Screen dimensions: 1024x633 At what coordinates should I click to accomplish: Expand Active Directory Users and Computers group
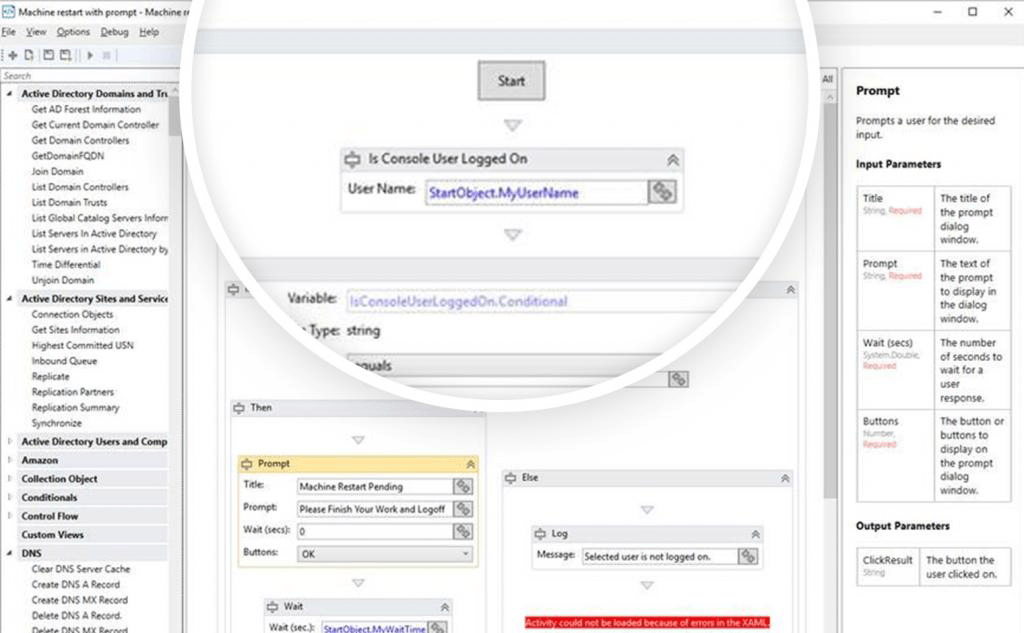tap(9, 442)
